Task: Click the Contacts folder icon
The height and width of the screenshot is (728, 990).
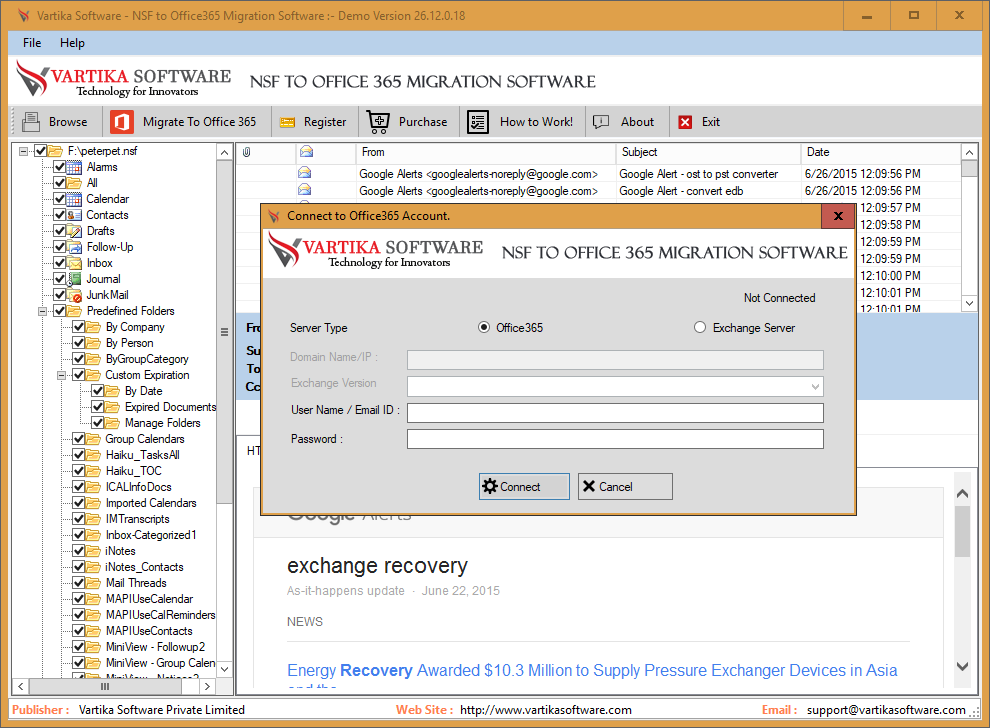Action: pos(75,215)
